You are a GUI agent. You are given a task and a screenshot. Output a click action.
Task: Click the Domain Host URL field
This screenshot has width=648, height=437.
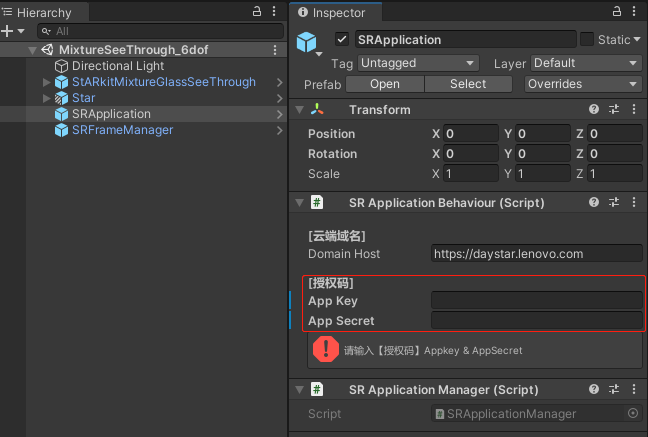point(537,253)
